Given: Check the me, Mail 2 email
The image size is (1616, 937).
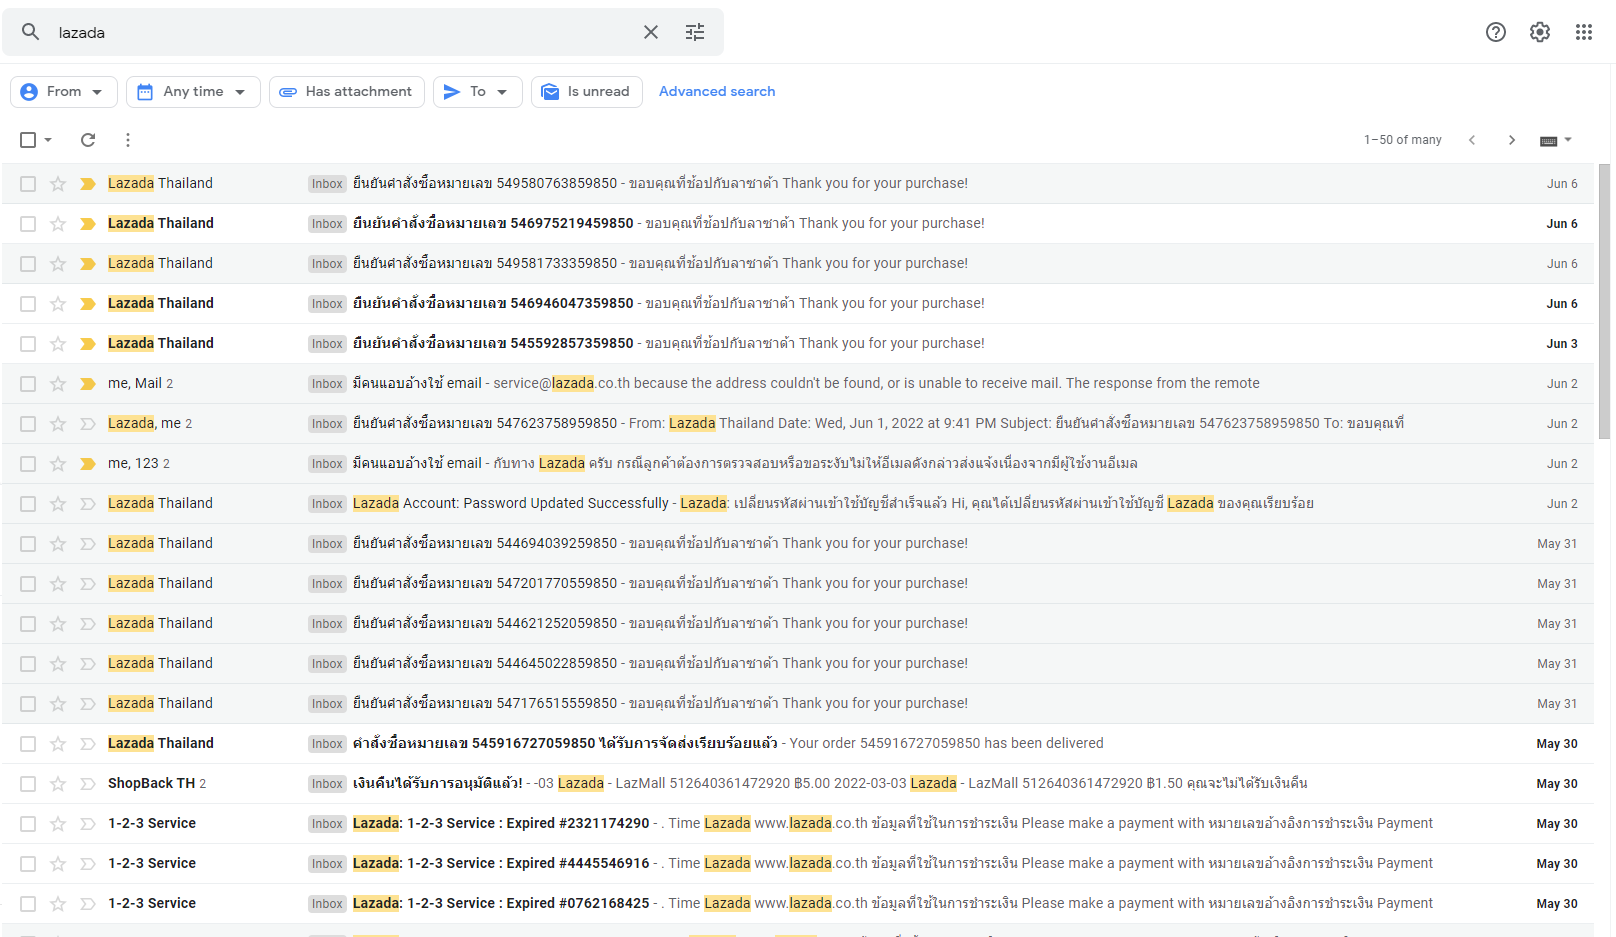Looking at the screenshot, I should (x=28, y=384).
